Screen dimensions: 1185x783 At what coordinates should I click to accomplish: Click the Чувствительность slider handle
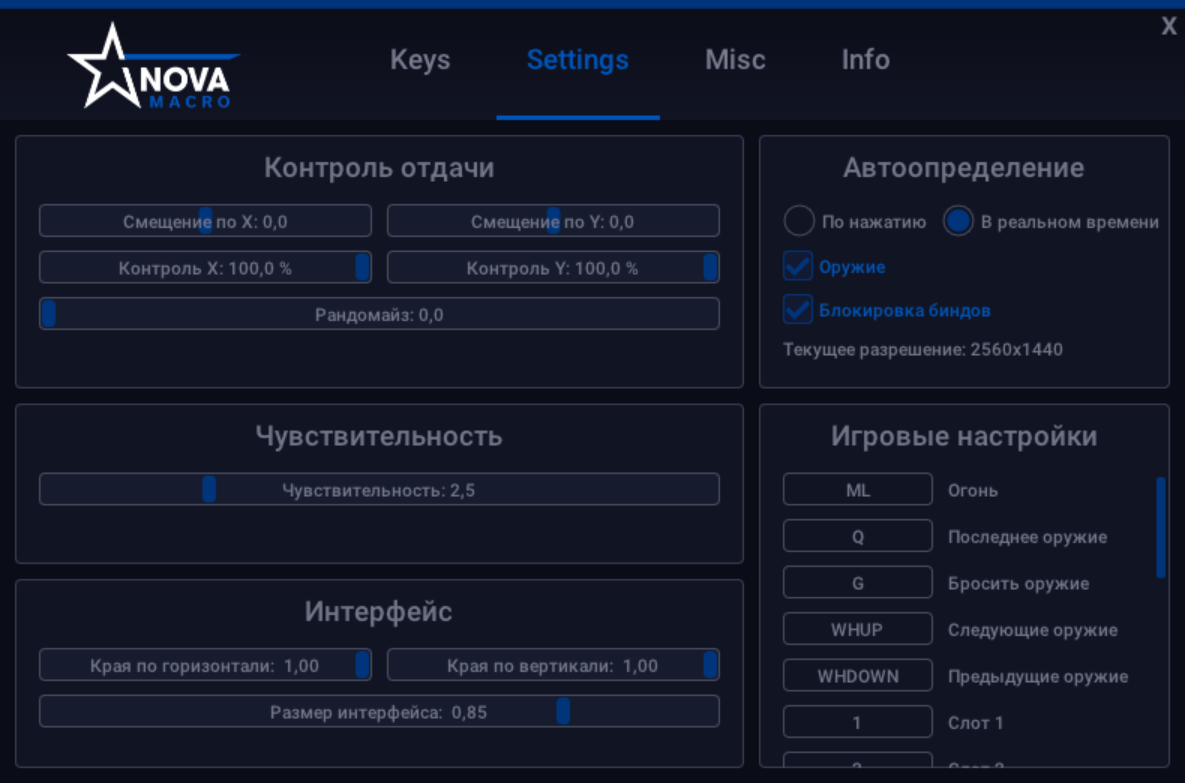207,488
